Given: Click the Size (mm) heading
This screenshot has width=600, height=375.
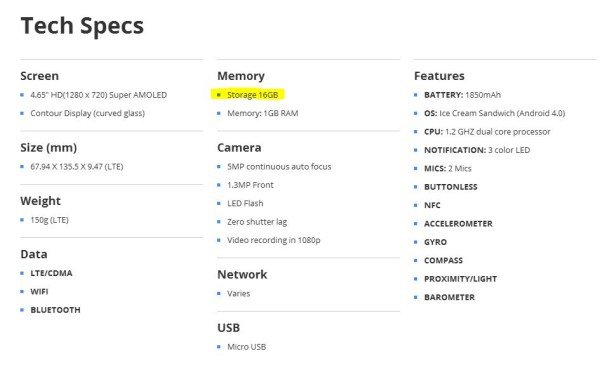Looking at the screenshot, I should coord(49,148).
